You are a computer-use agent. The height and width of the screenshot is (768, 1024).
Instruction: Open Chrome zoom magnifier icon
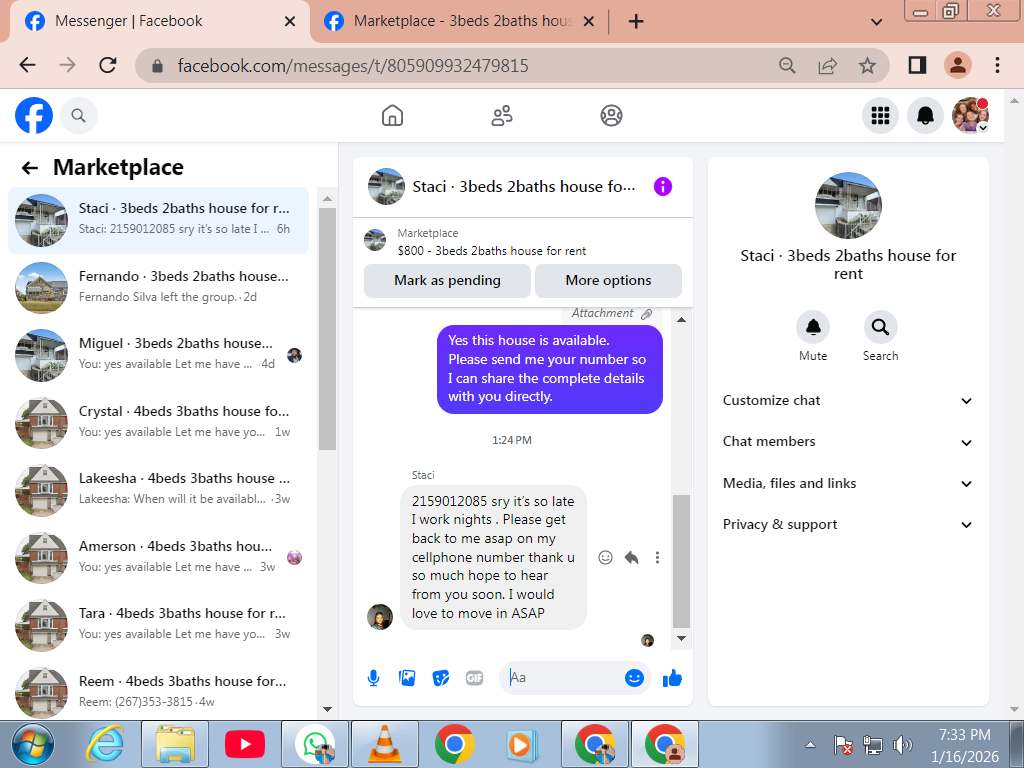point(787,65)
